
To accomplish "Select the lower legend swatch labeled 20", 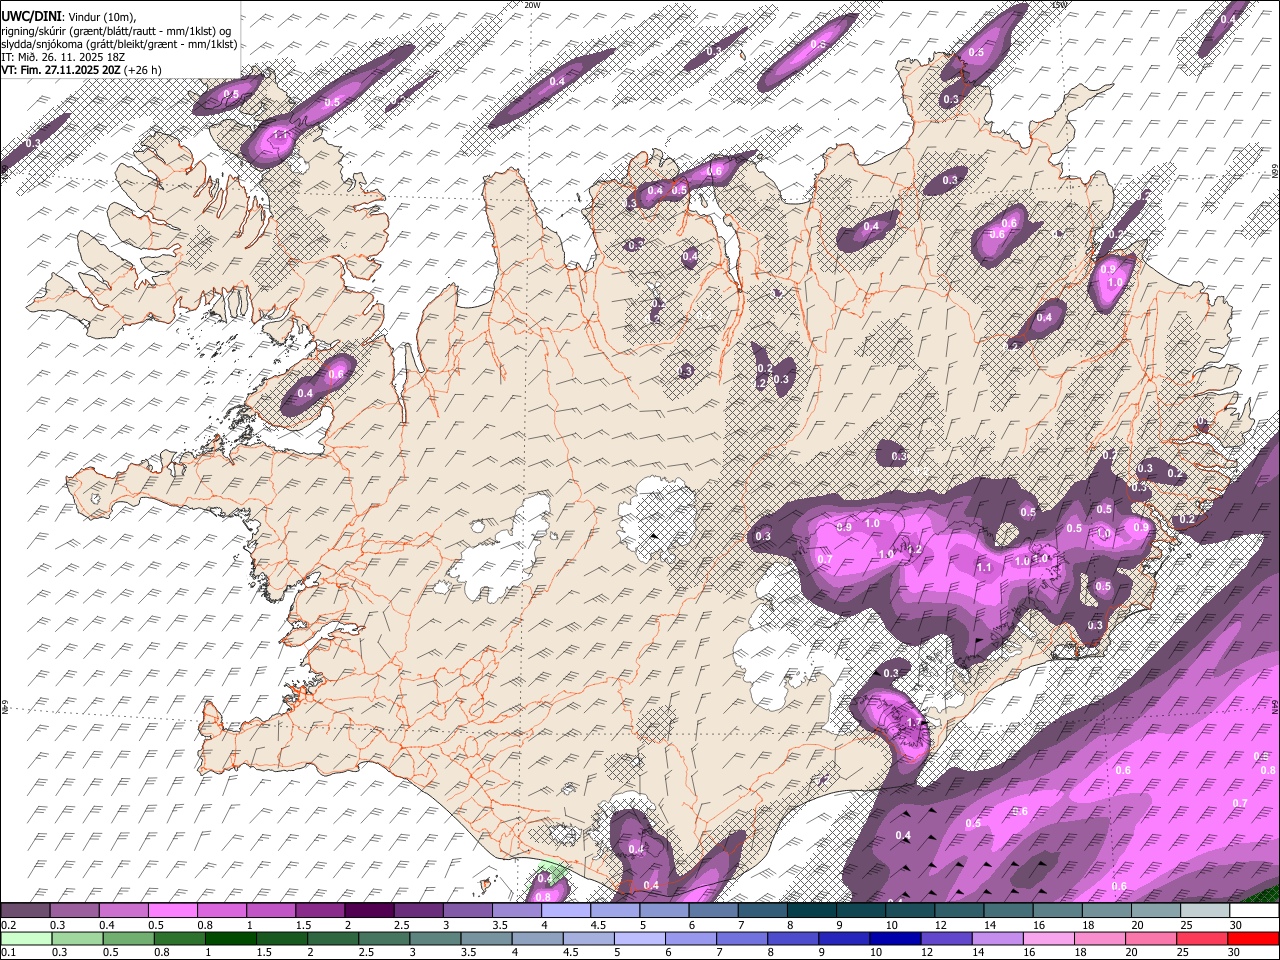I will pyautogui.click(x=1151, y=939).
